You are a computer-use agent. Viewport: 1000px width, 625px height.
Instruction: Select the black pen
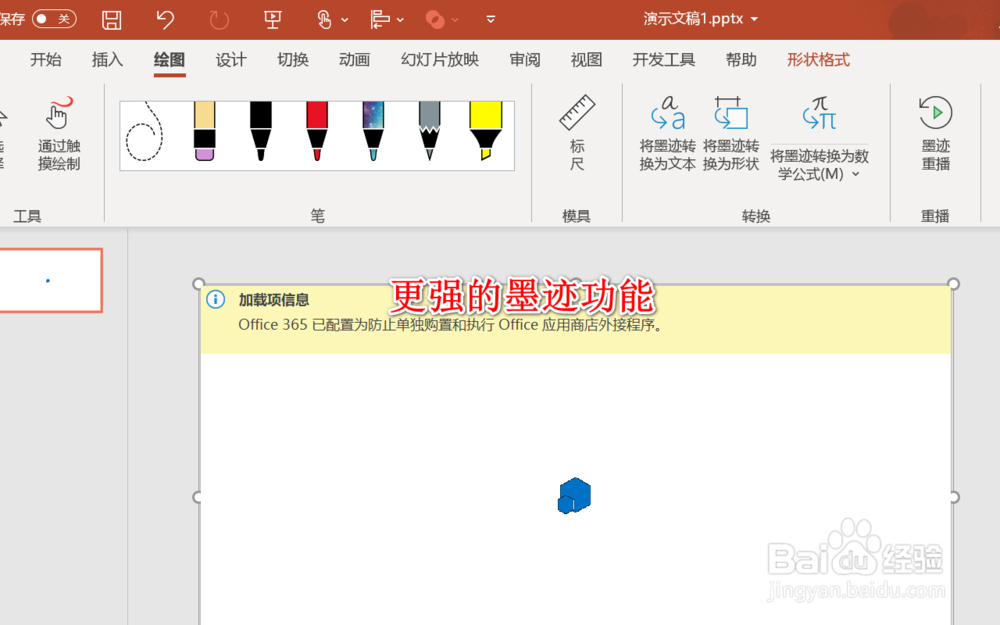coord(260,131)
